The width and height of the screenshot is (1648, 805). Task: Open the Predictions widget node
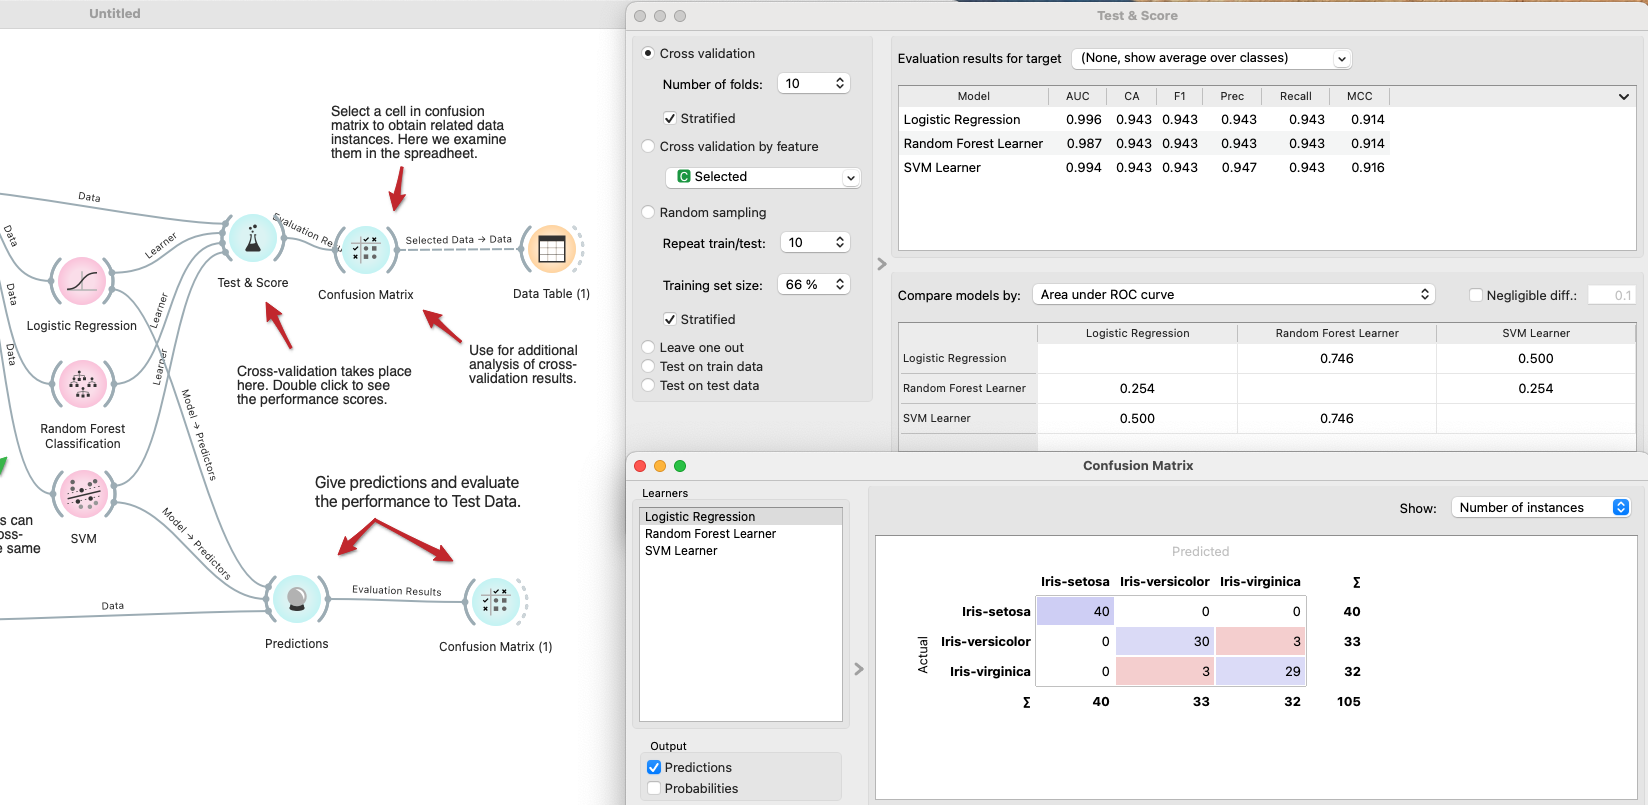tap(297, 599)
